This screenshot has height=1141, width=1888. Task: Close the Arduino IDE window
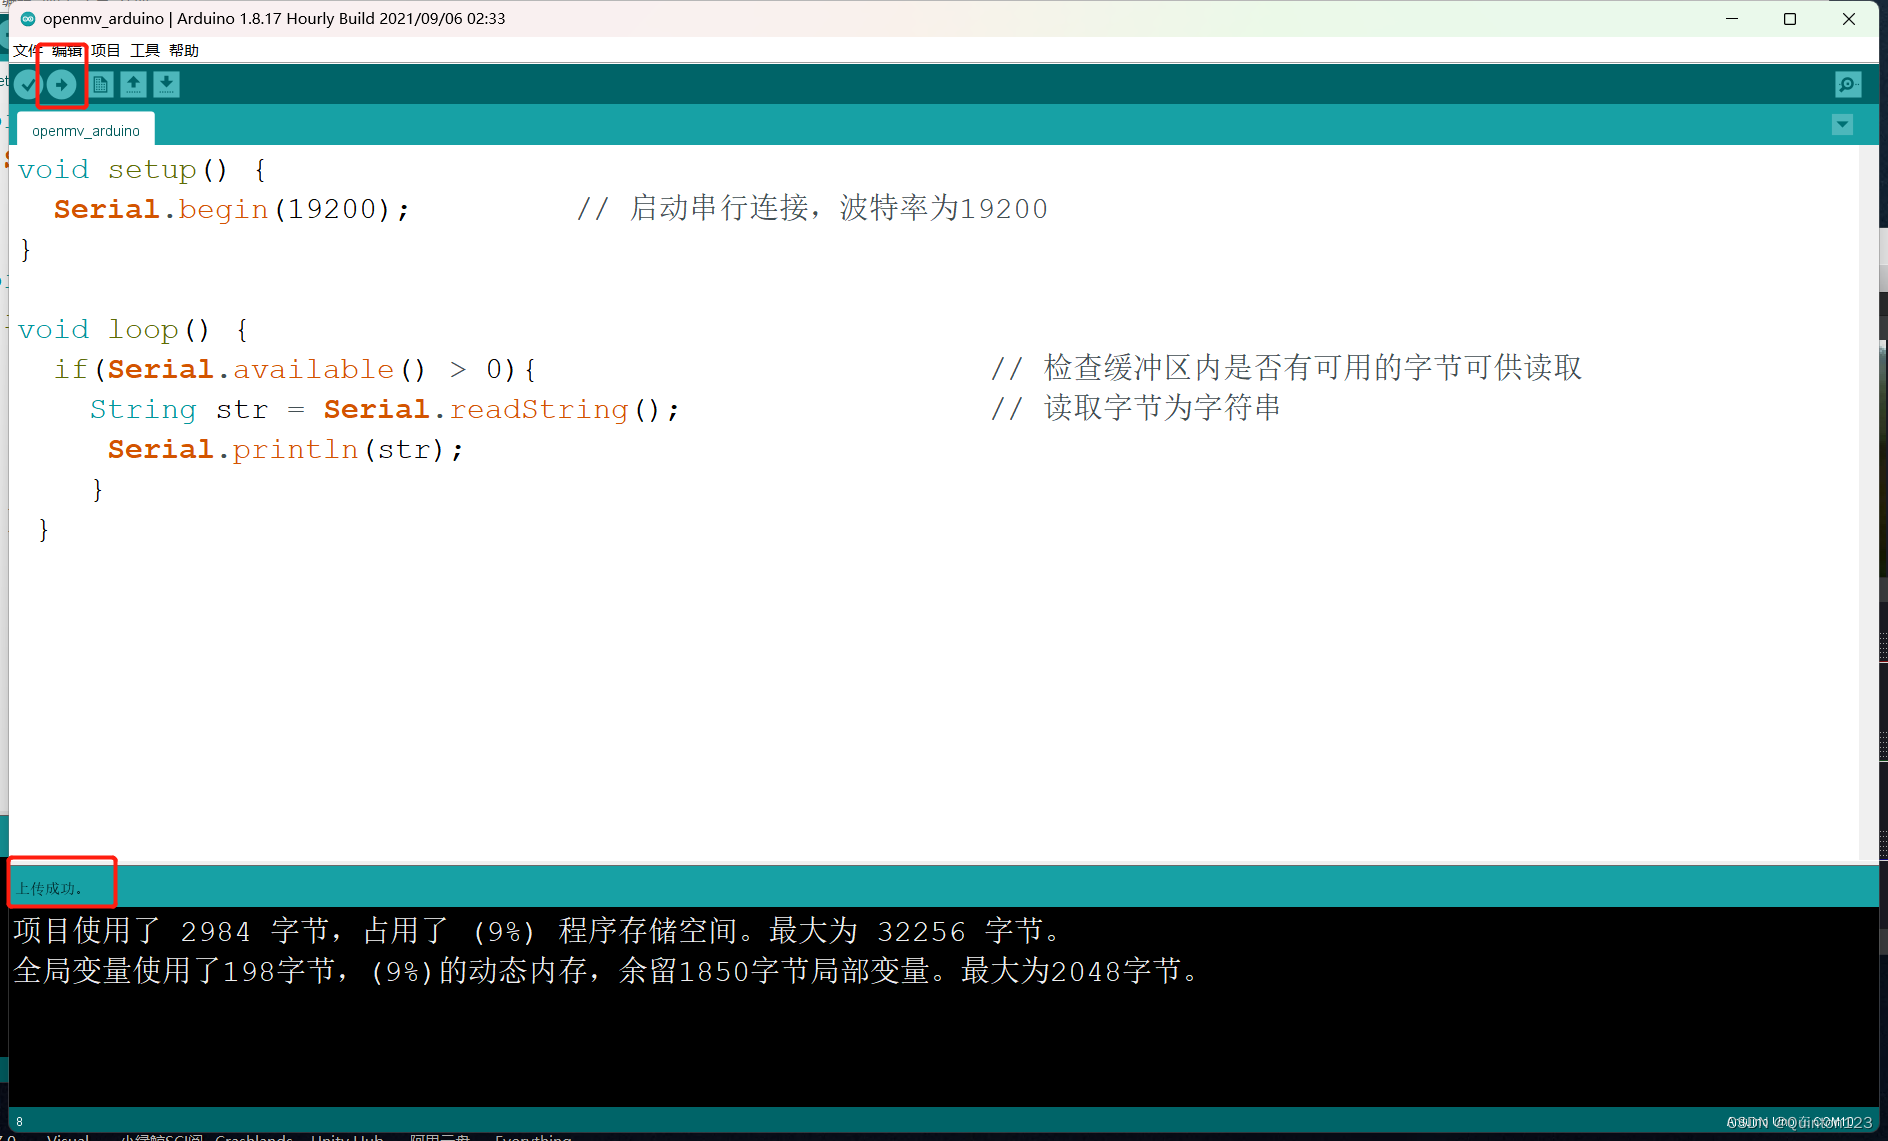click(x=1849, y=19)
